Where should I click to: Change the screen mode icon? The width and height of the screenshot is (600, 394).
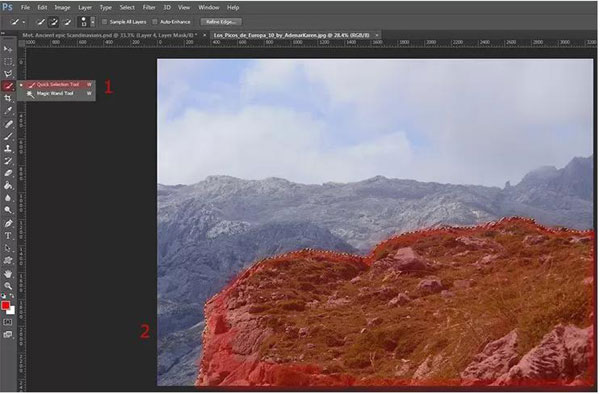pos(8,335)
